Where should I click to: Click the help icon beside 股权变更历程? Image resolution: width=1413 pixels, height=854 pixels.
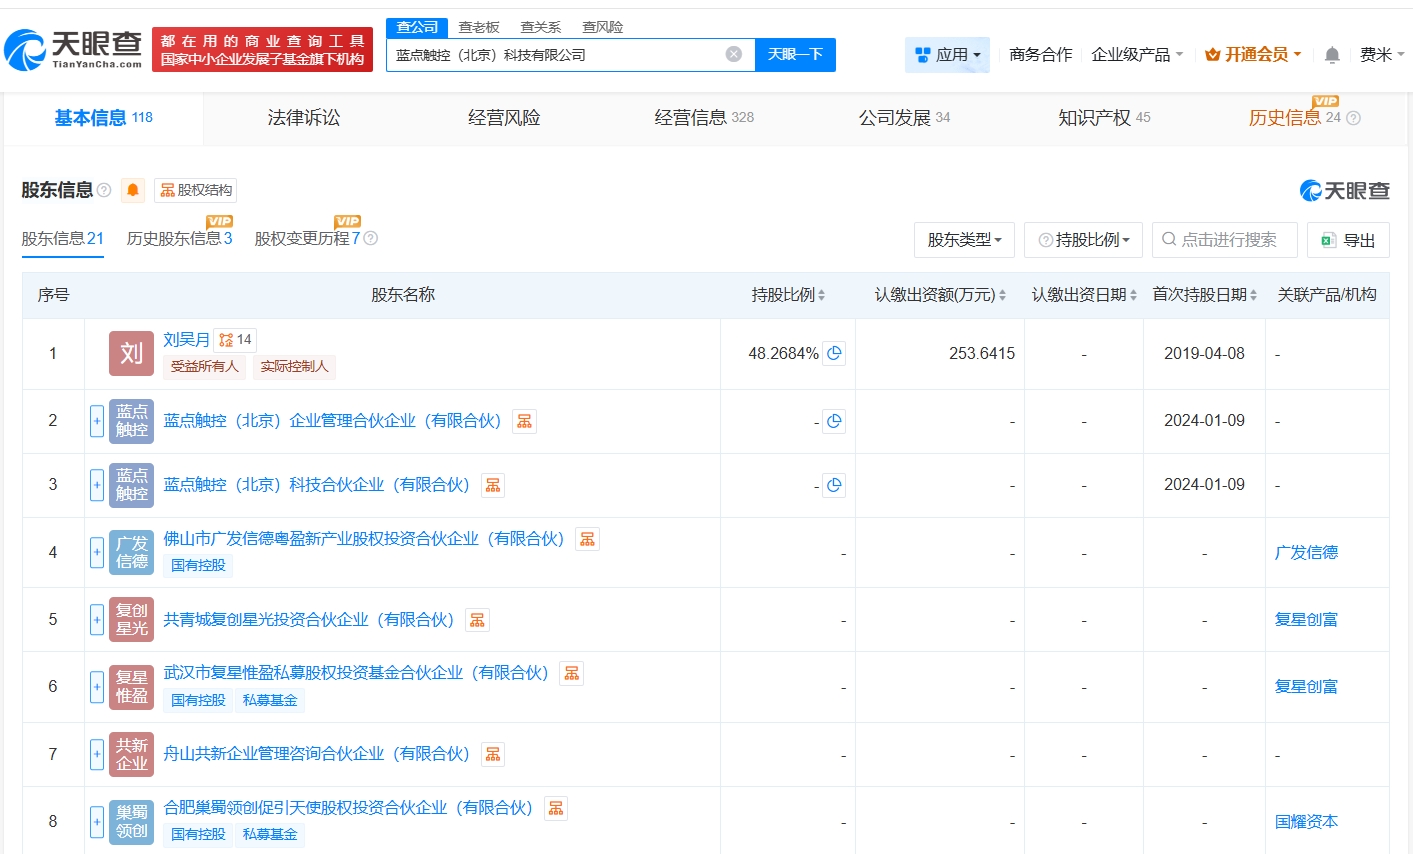pyautogui.click(x=371, y=238)
